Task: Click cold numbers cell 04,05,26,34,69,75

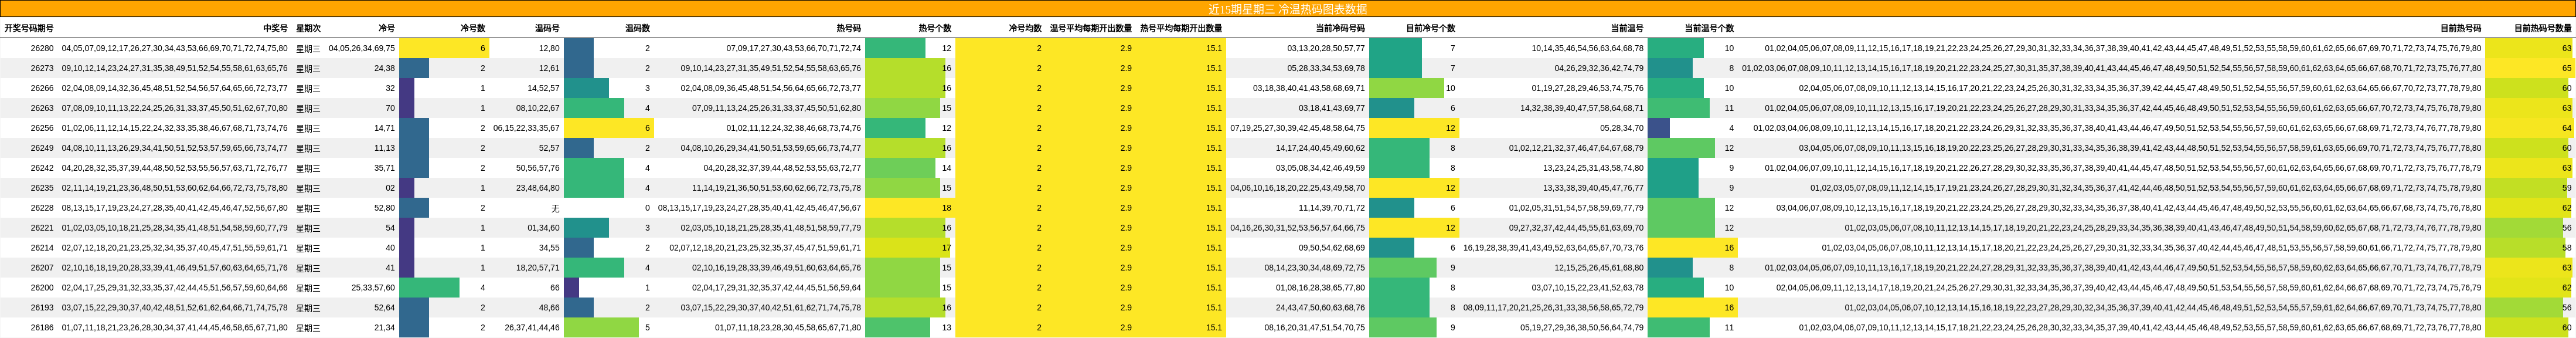Action: click(361, 48)
